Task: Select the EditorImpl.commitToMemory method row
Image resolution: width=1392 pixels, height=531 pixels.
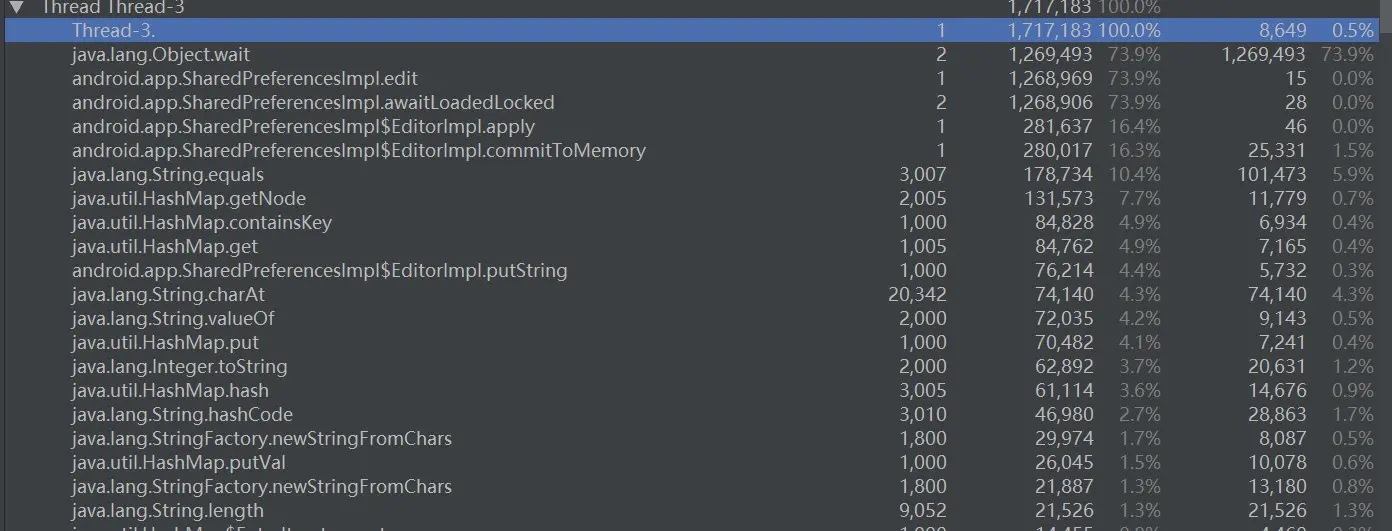Action: (696, 150)
